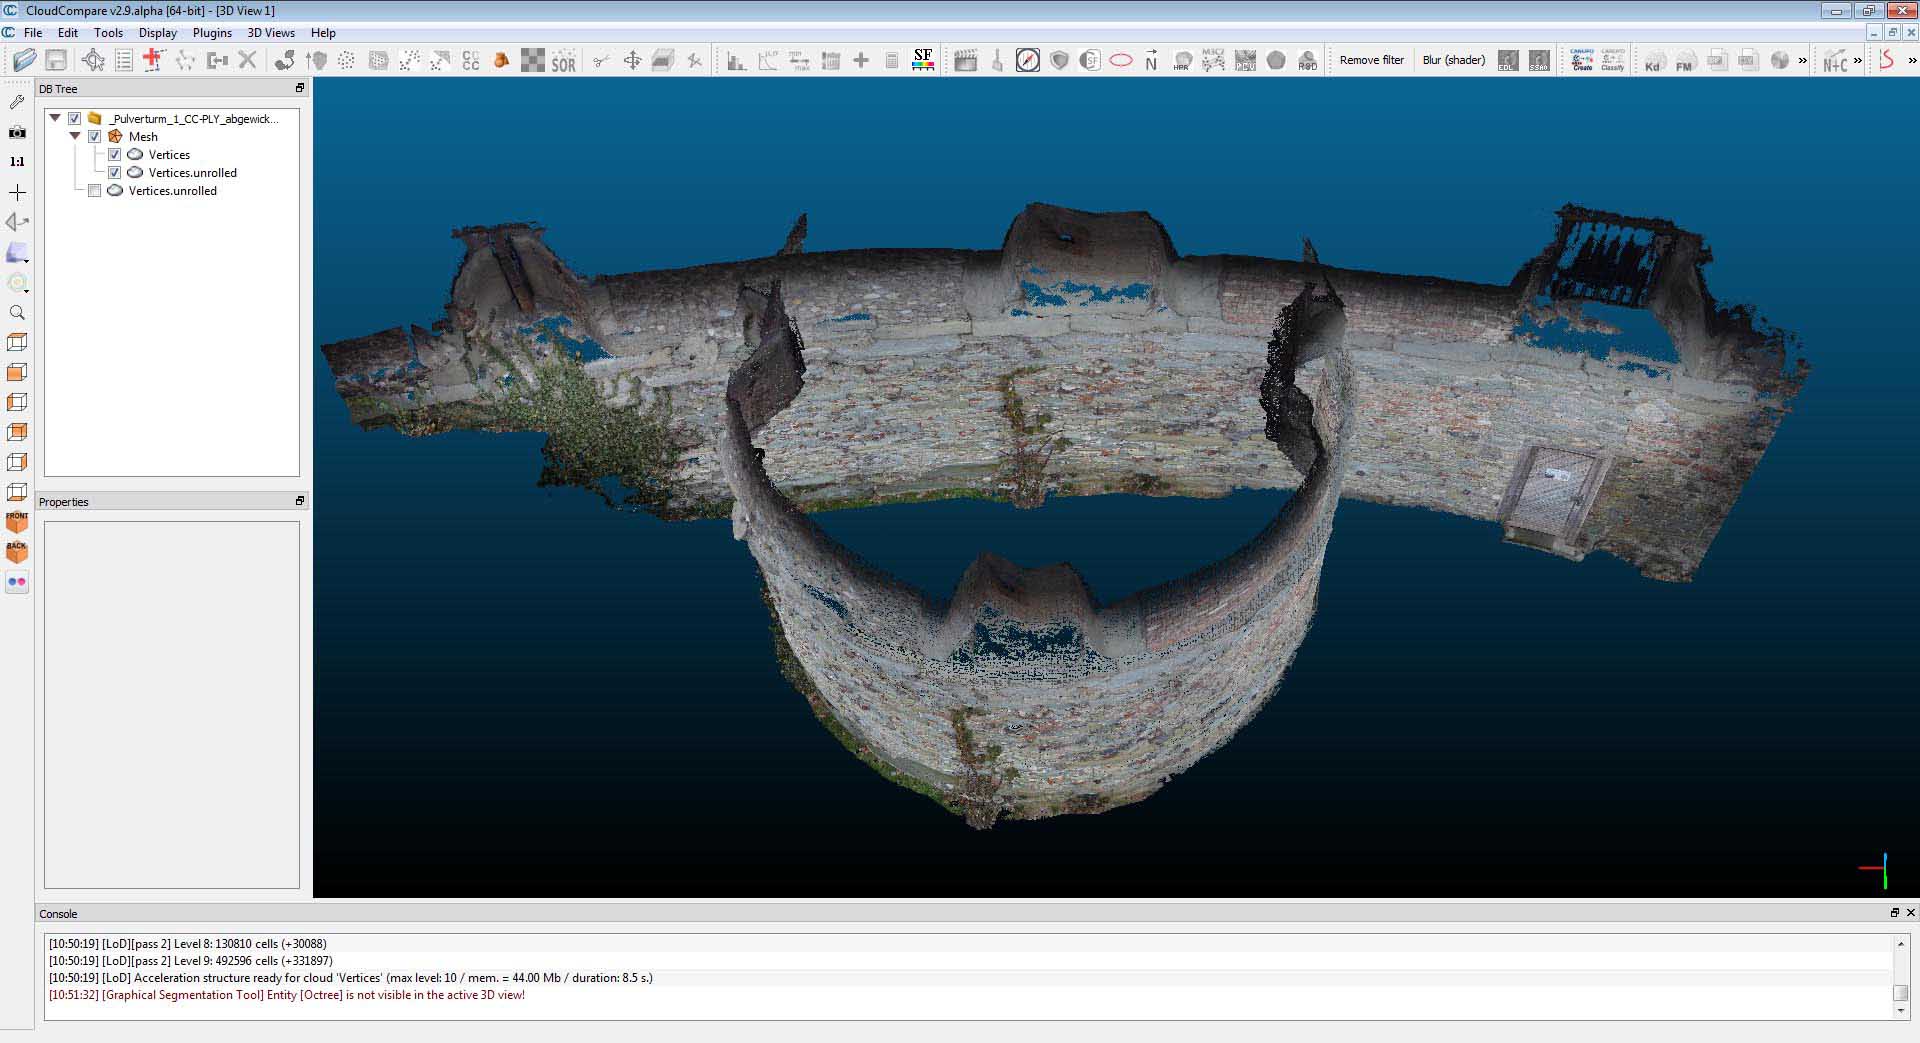Click the CANUPO Create icon
The image size is (1920, 1043).
click(1582, 60)
